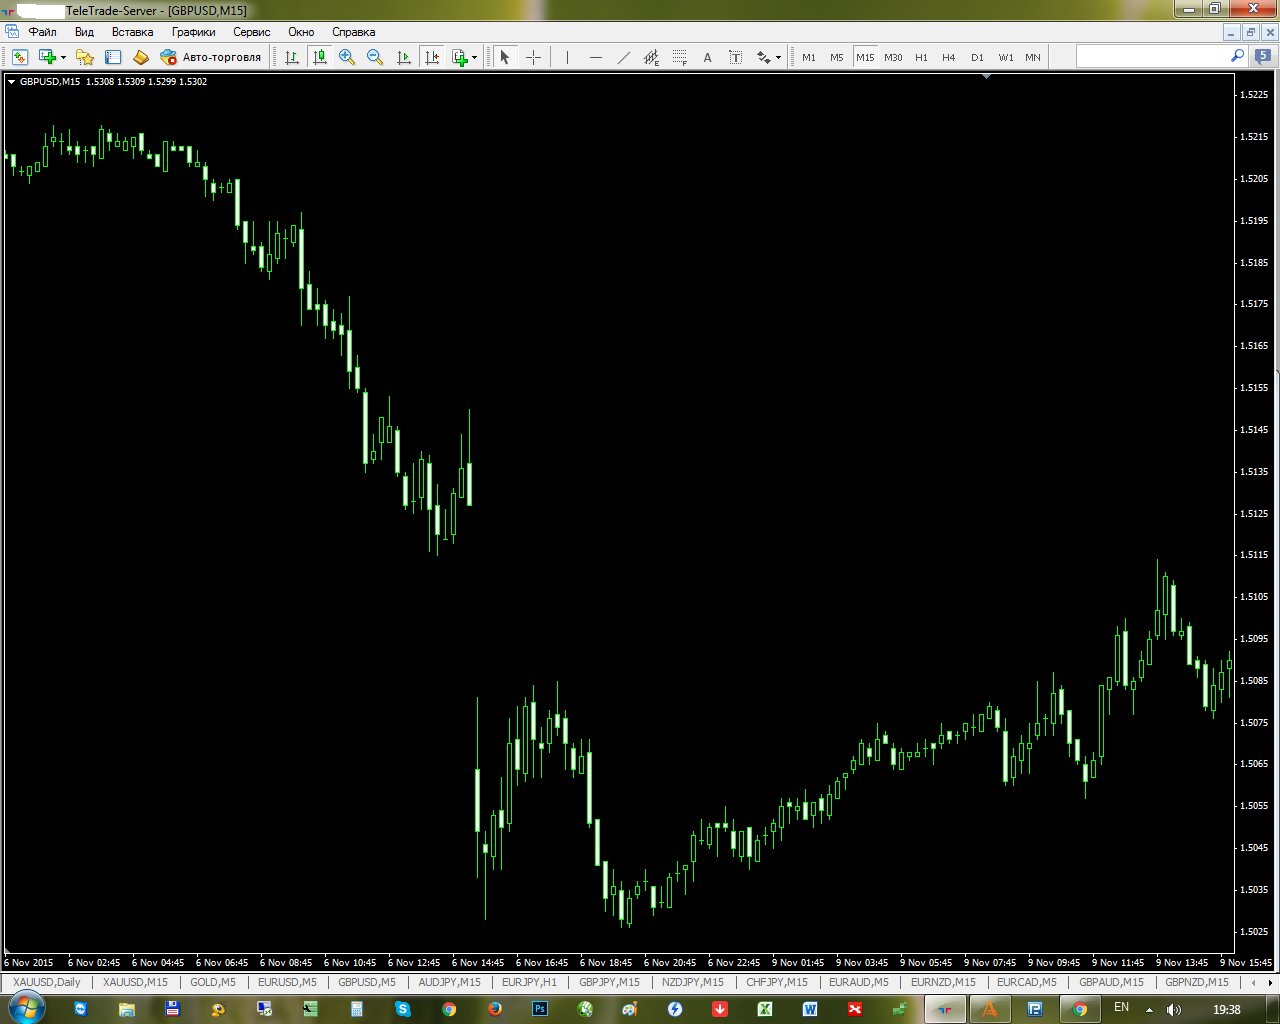Open Firefox from the taskbar
The width and height of the screenshot is (1280, 1024).
click(494, 1009)
